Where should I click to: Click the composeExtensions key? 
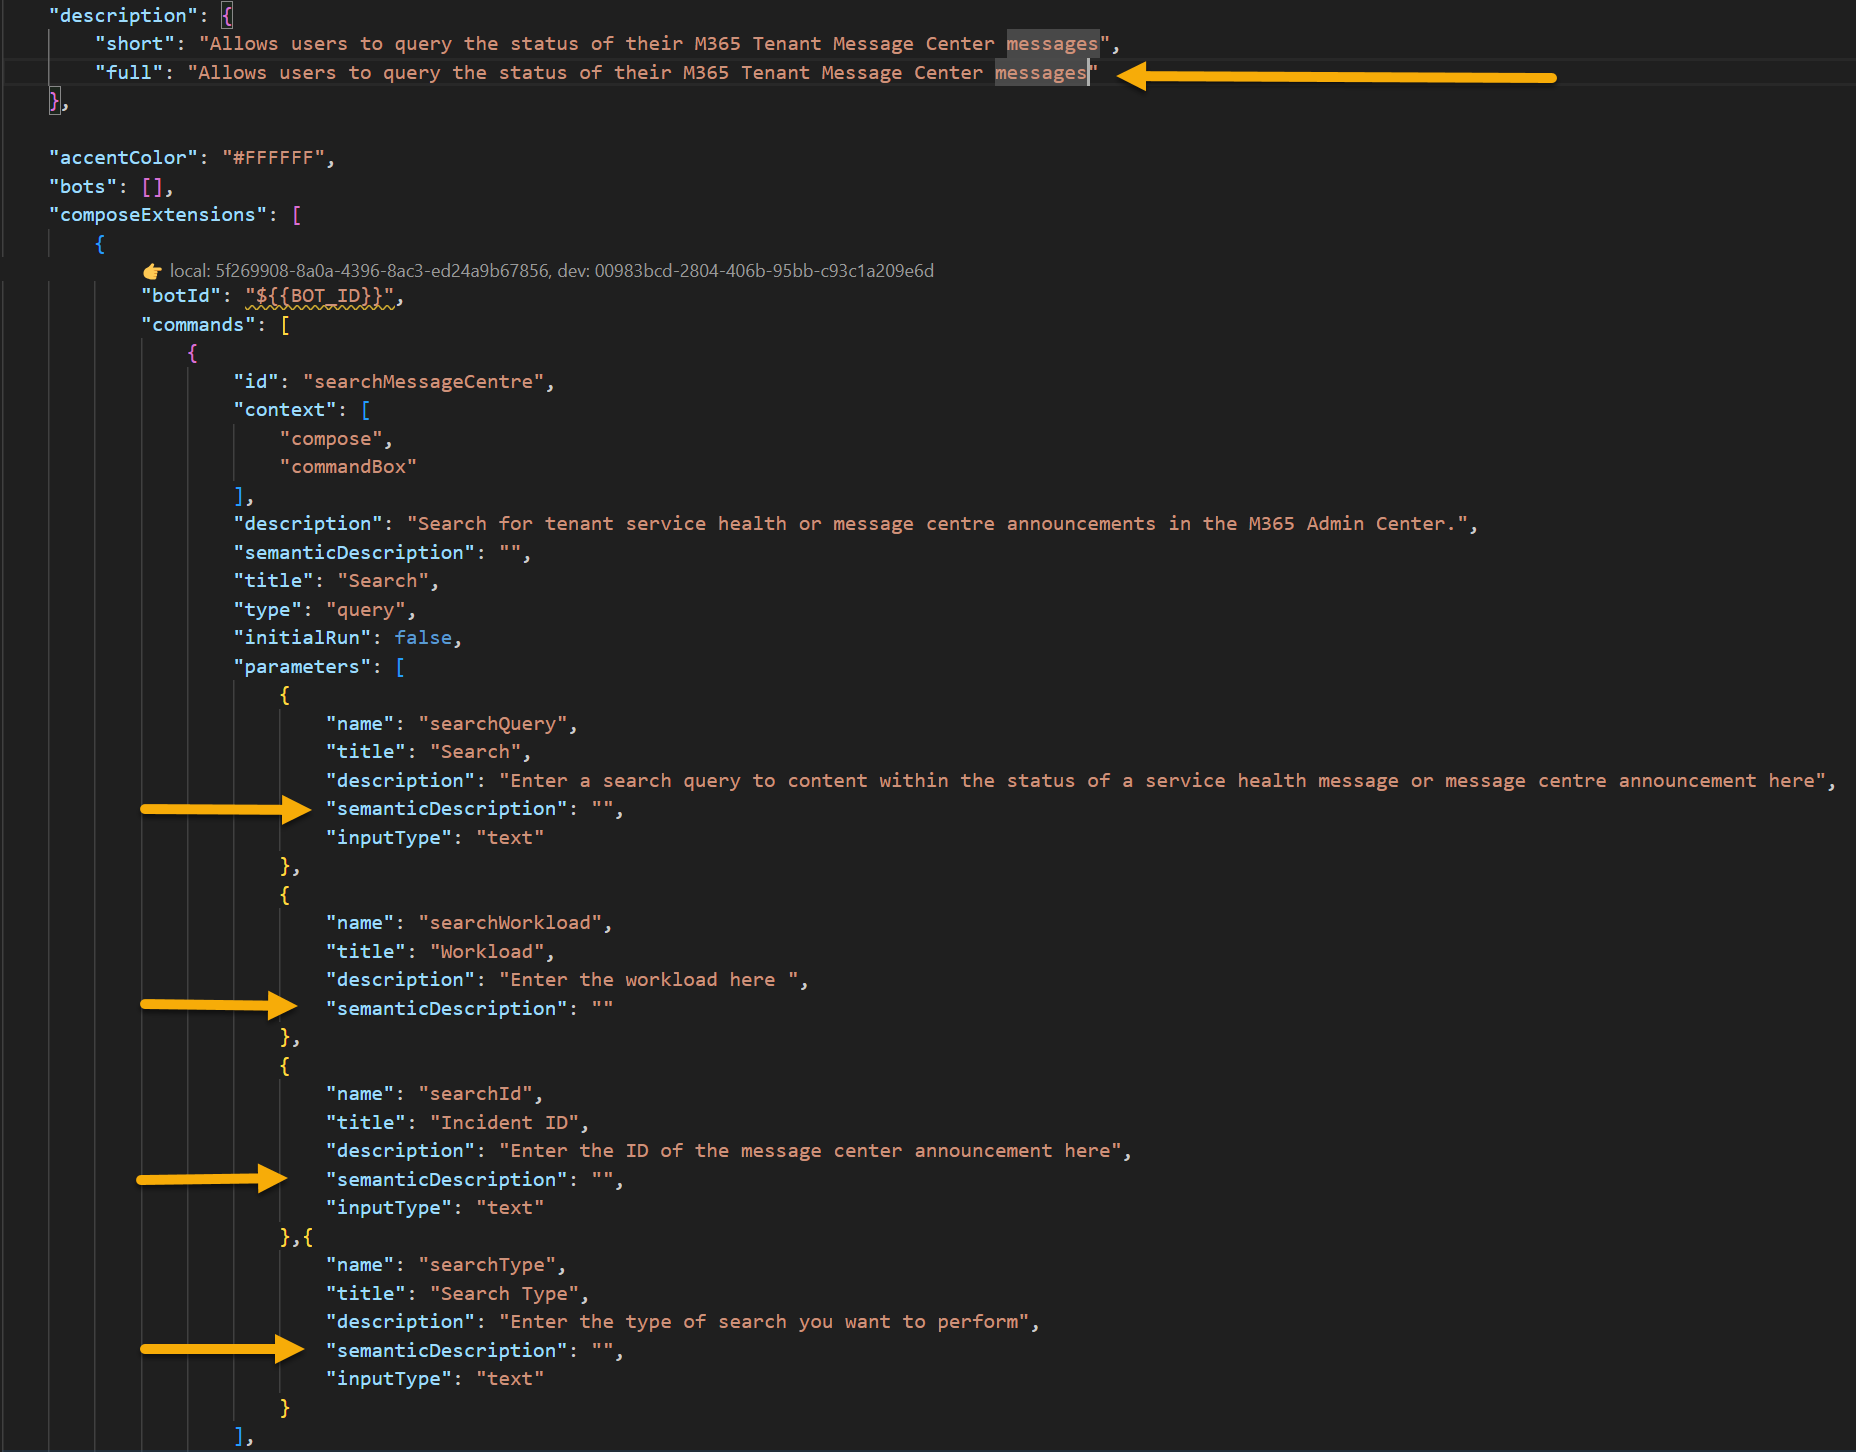point(157,215)
